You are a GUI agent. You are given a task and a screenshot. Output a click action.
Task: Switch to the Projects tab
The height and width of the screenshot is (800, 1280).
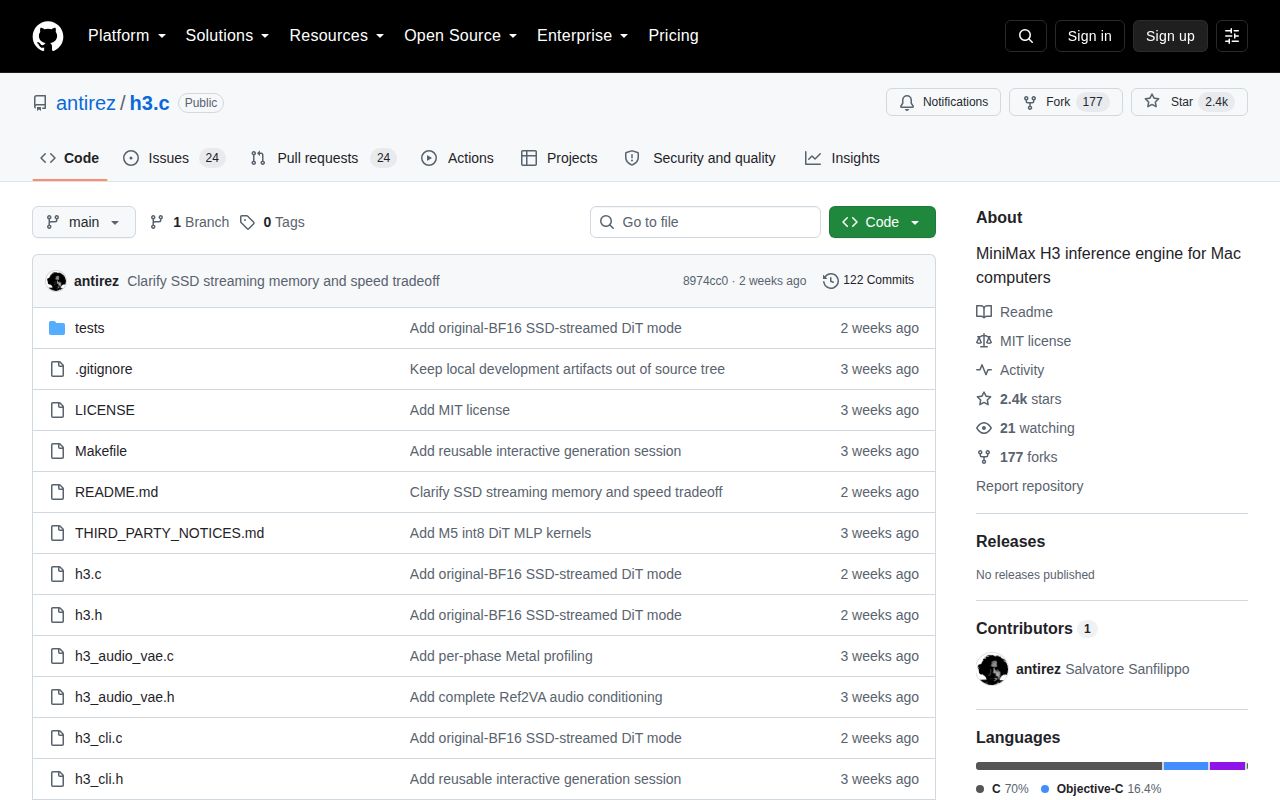[x=559, y=158]
